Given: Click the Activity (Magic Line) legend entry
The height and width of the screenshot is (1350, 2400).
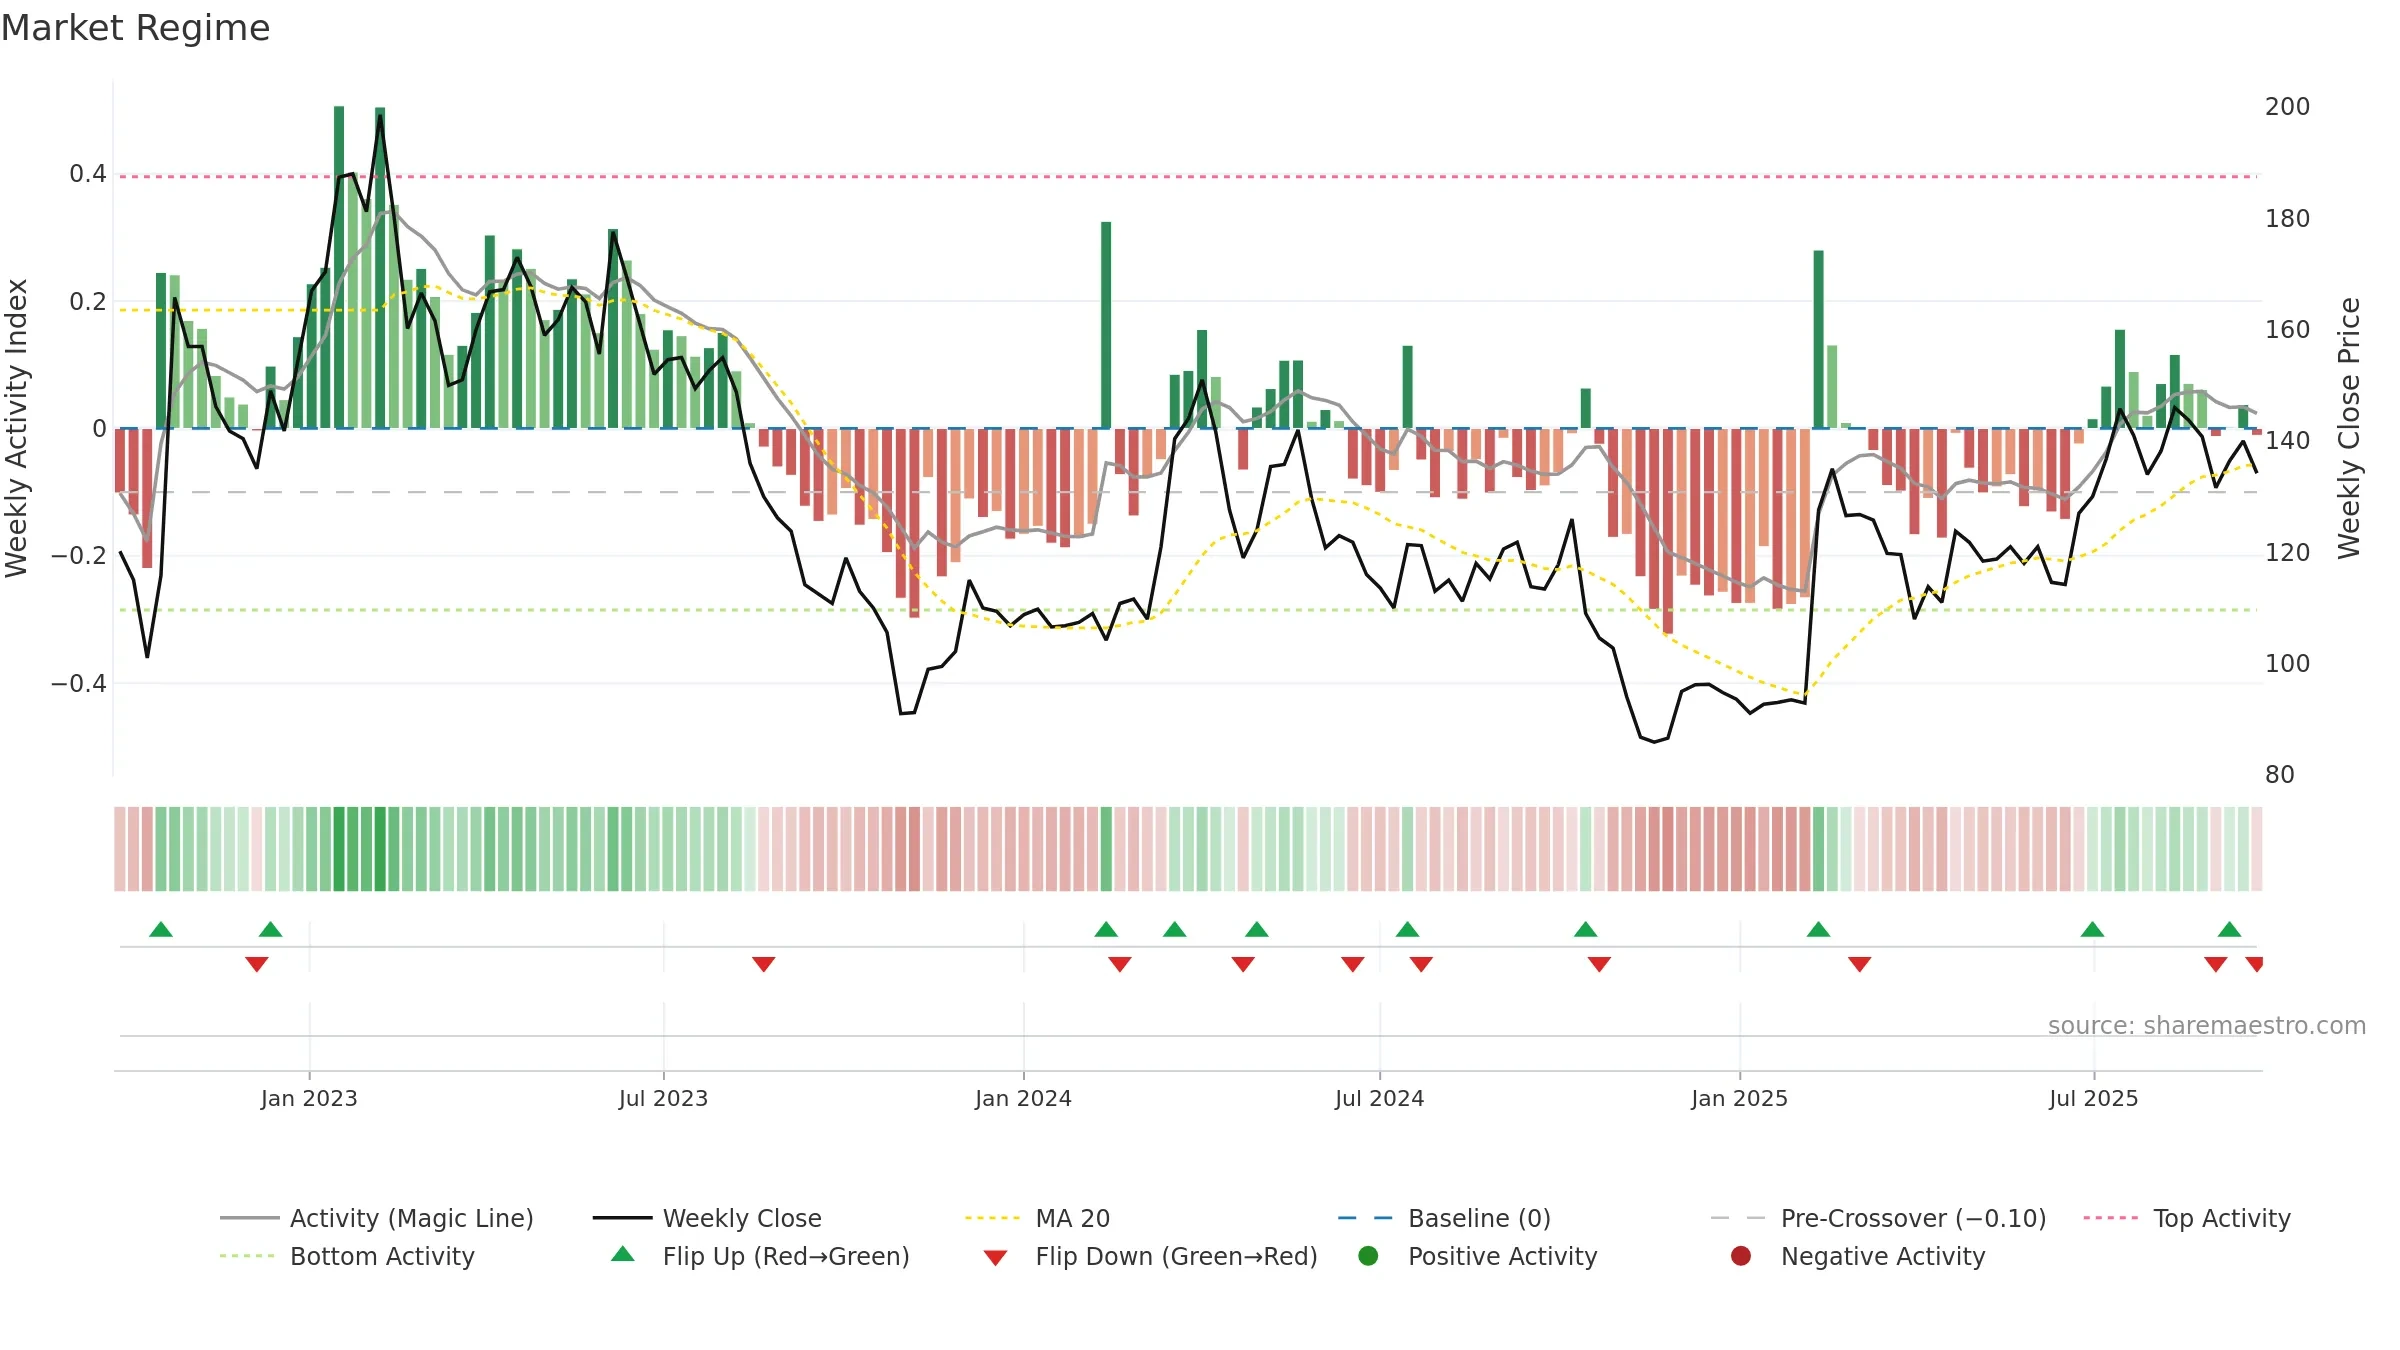Looking at the screenshot, I should 377,1218.
